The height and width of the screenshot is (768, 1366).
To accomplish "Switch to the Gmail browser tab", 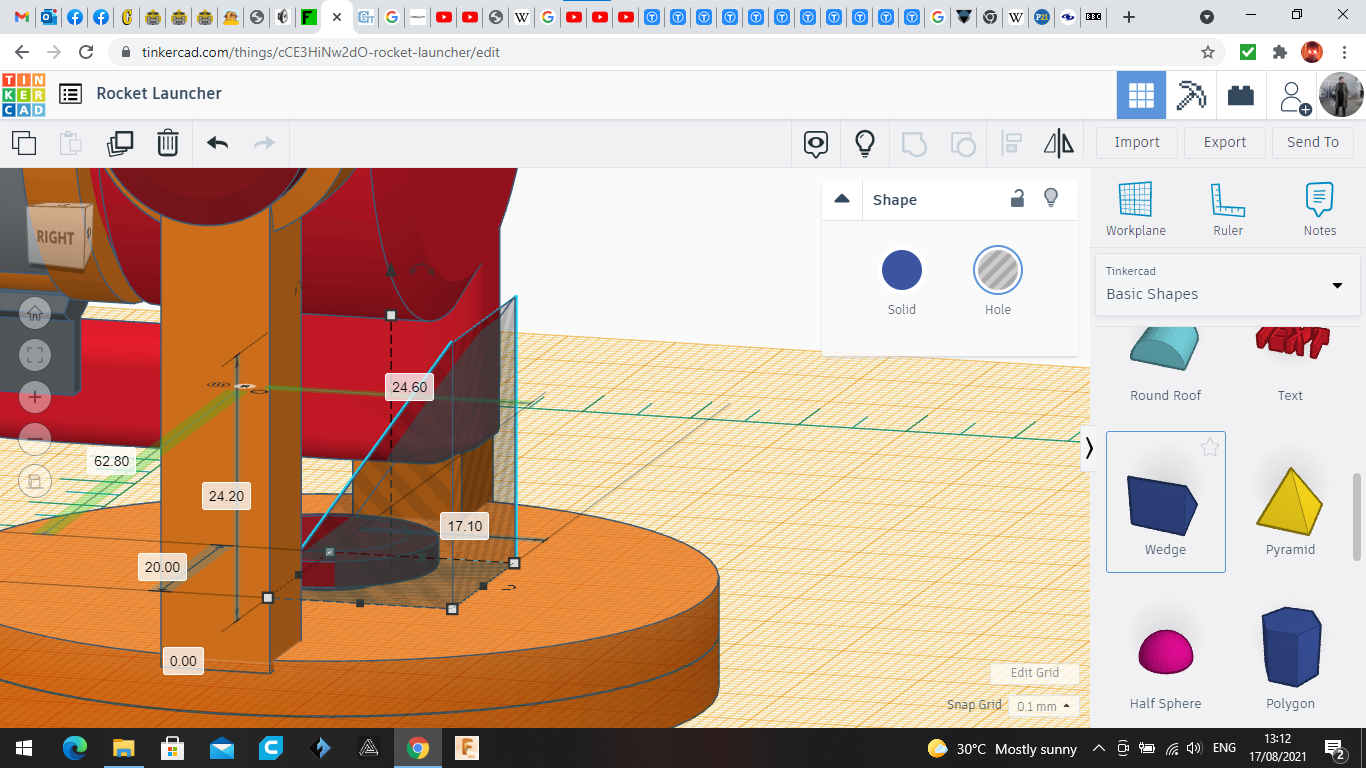I will [x=22, y=17].
